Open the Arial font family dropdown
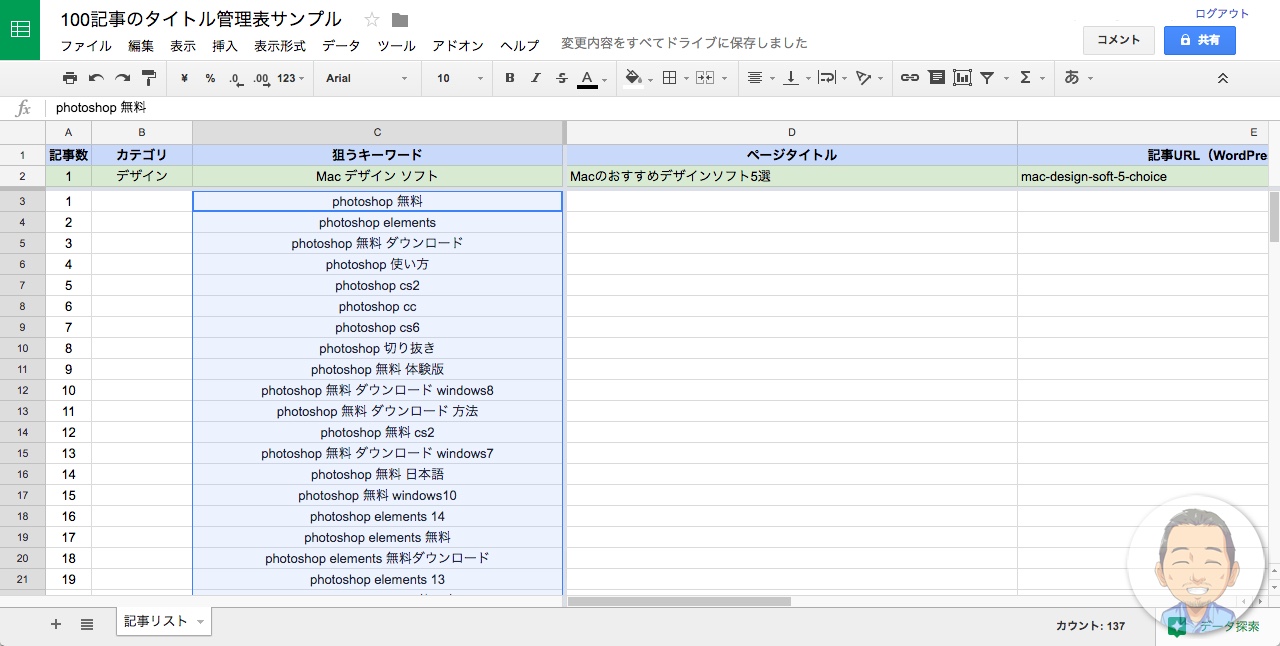The height and width of the screenshot is (646, 1280). pyautogui.click(x=367, y=78)
